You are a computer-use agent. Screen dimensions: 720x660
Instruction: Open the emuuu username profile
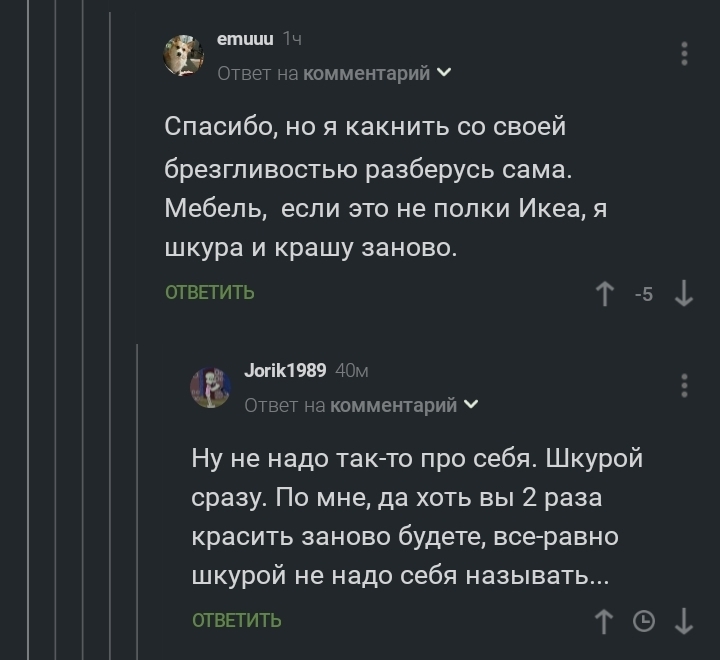[246, 39]
